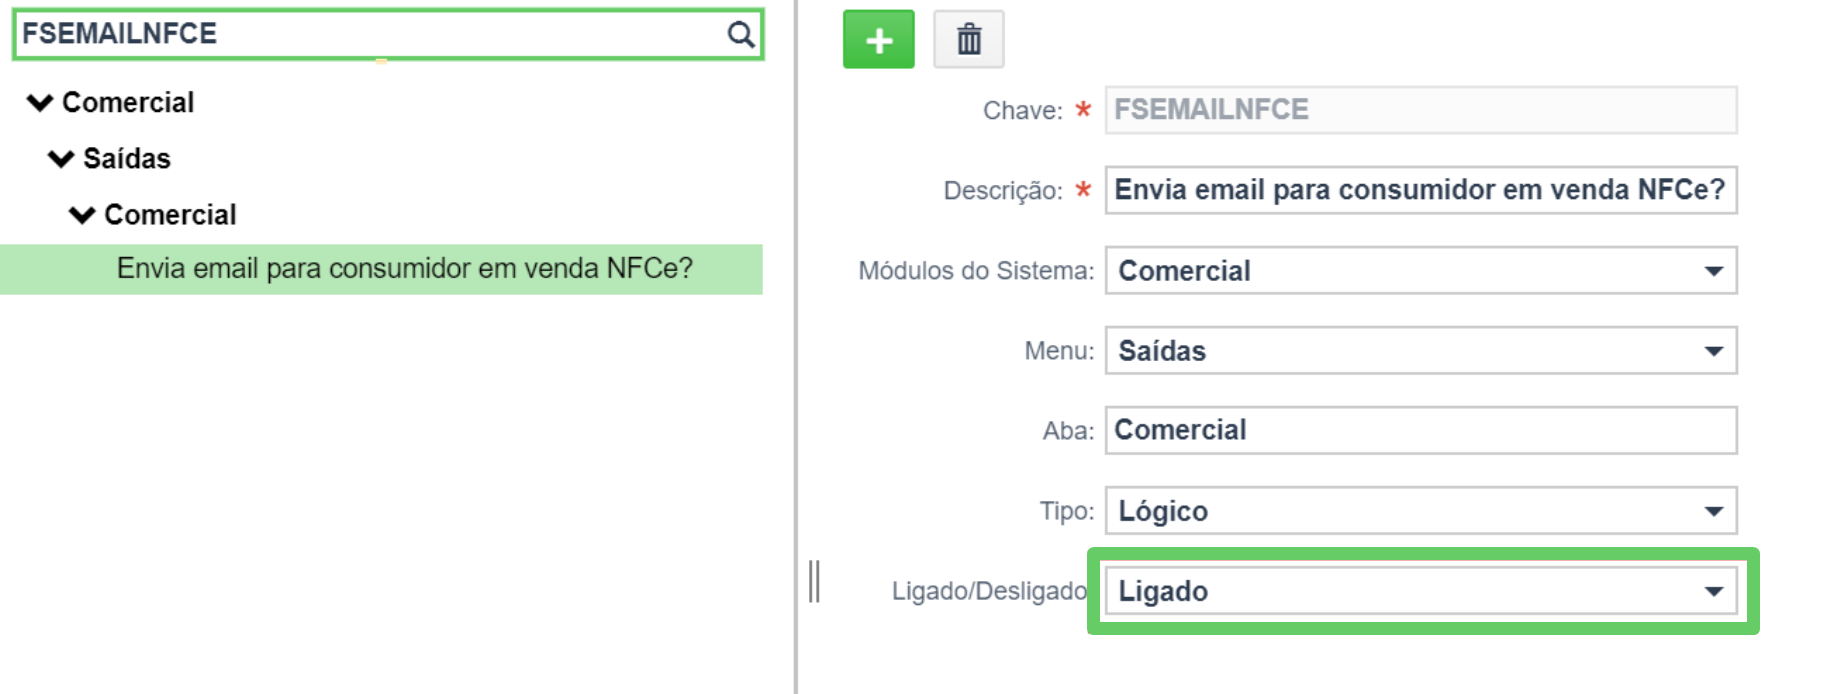Toggle the Ligado/Desligado dropdown

point(1421,591)
